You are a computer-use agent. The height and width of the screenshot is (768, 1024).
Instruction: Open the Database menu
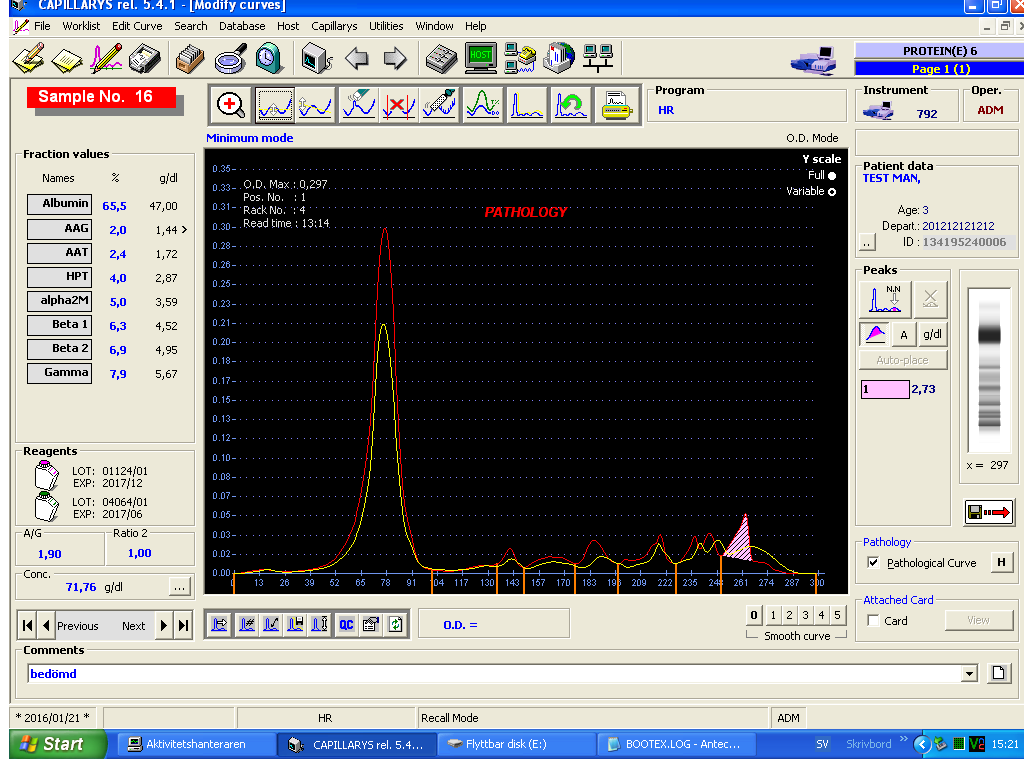click(242, 26)
